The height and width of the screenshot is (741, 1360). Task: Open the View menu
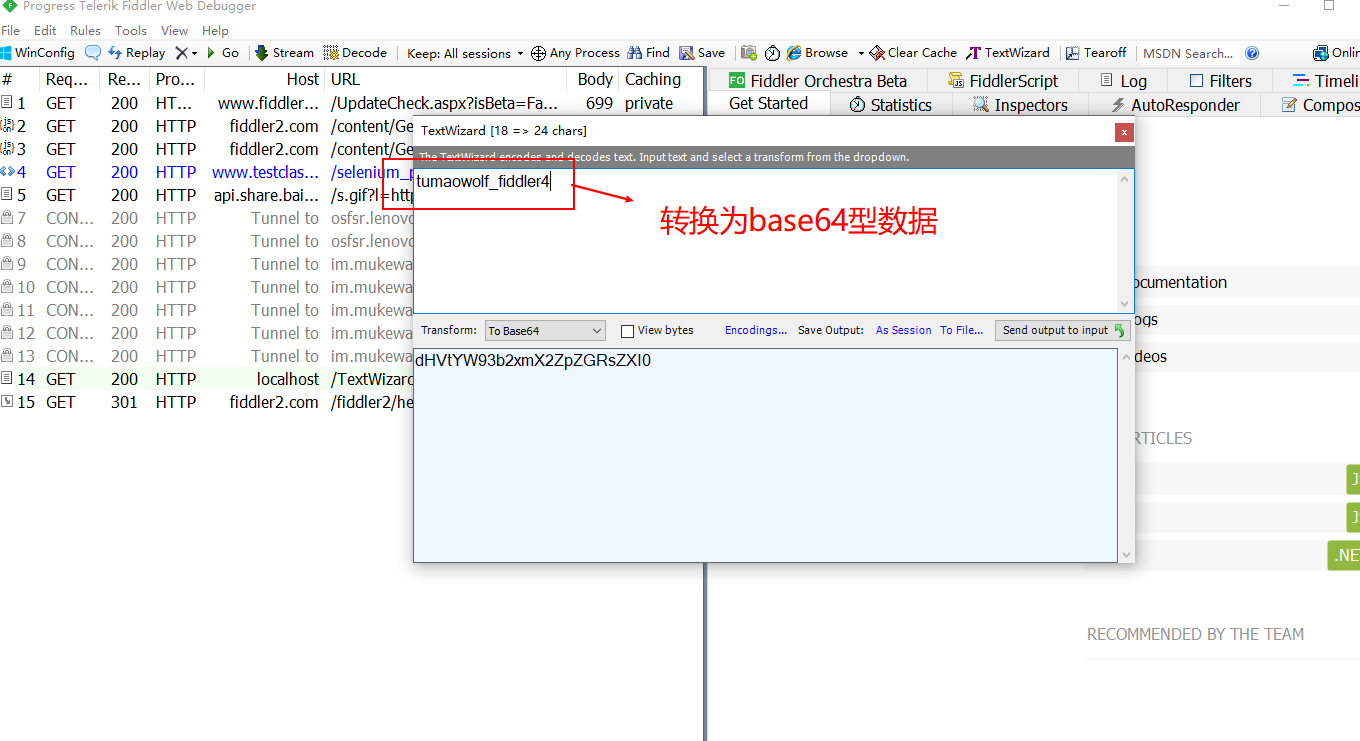[174, 30]
